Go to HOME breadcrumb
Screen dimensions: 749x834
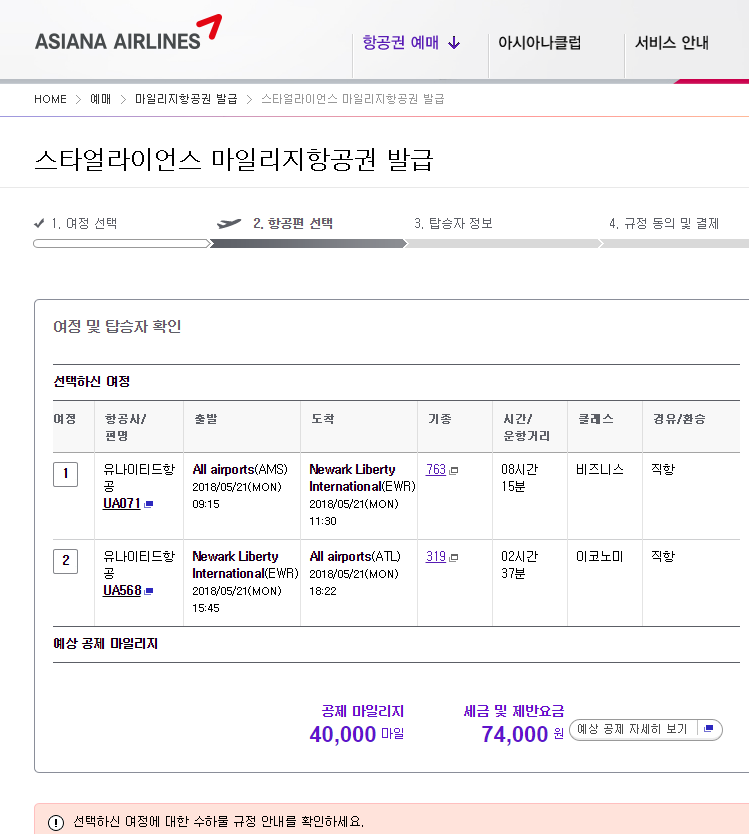[x=51, y=99]
